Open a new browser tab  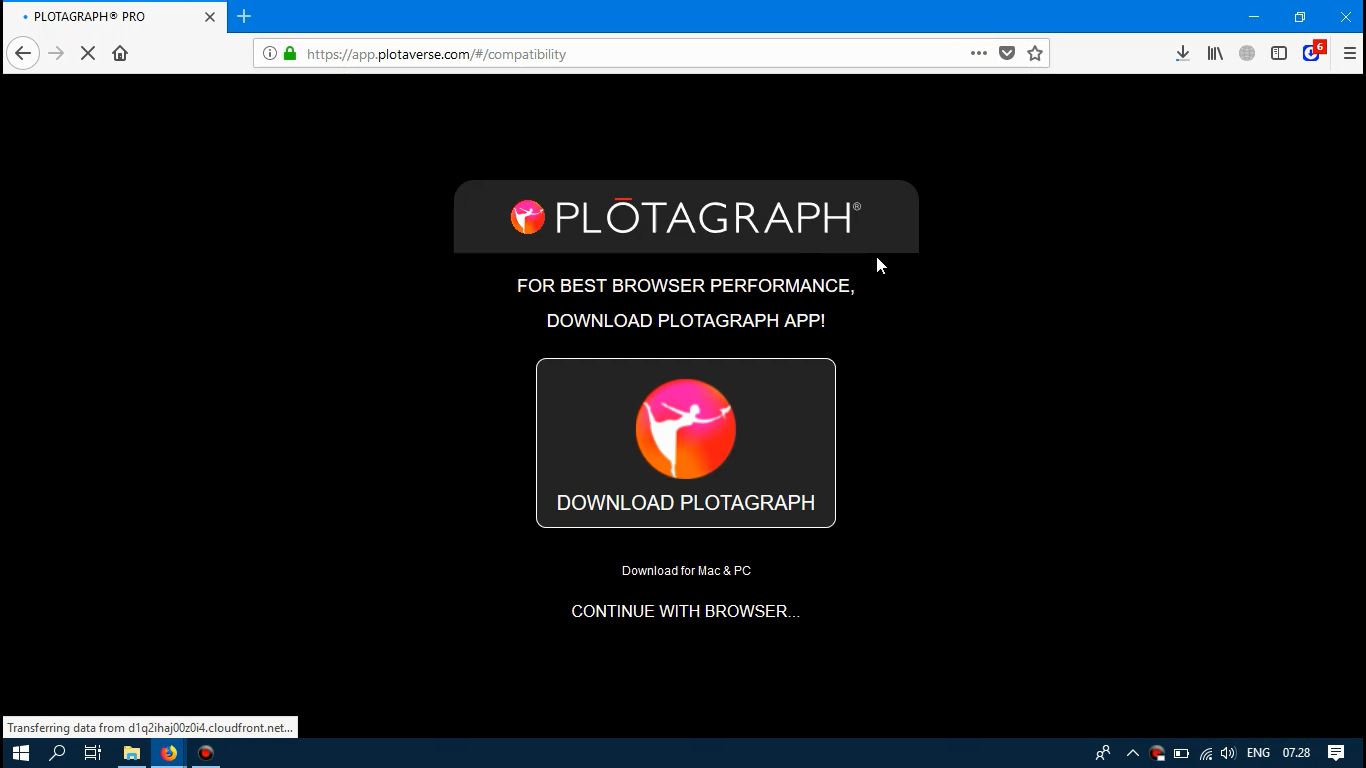pyautogui.click(x=244, y=16)
